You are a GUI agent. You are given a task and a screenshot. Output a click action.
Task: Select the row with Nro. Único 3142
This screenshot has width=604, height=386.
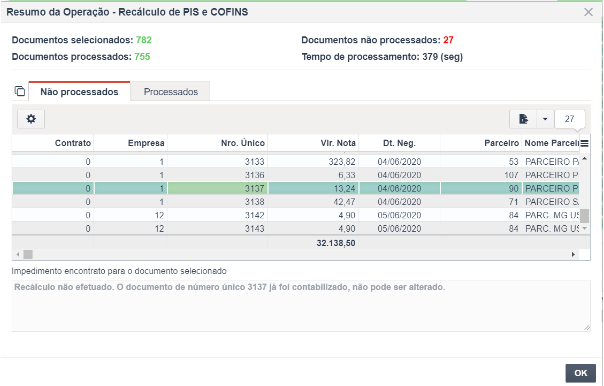(295, 215)
